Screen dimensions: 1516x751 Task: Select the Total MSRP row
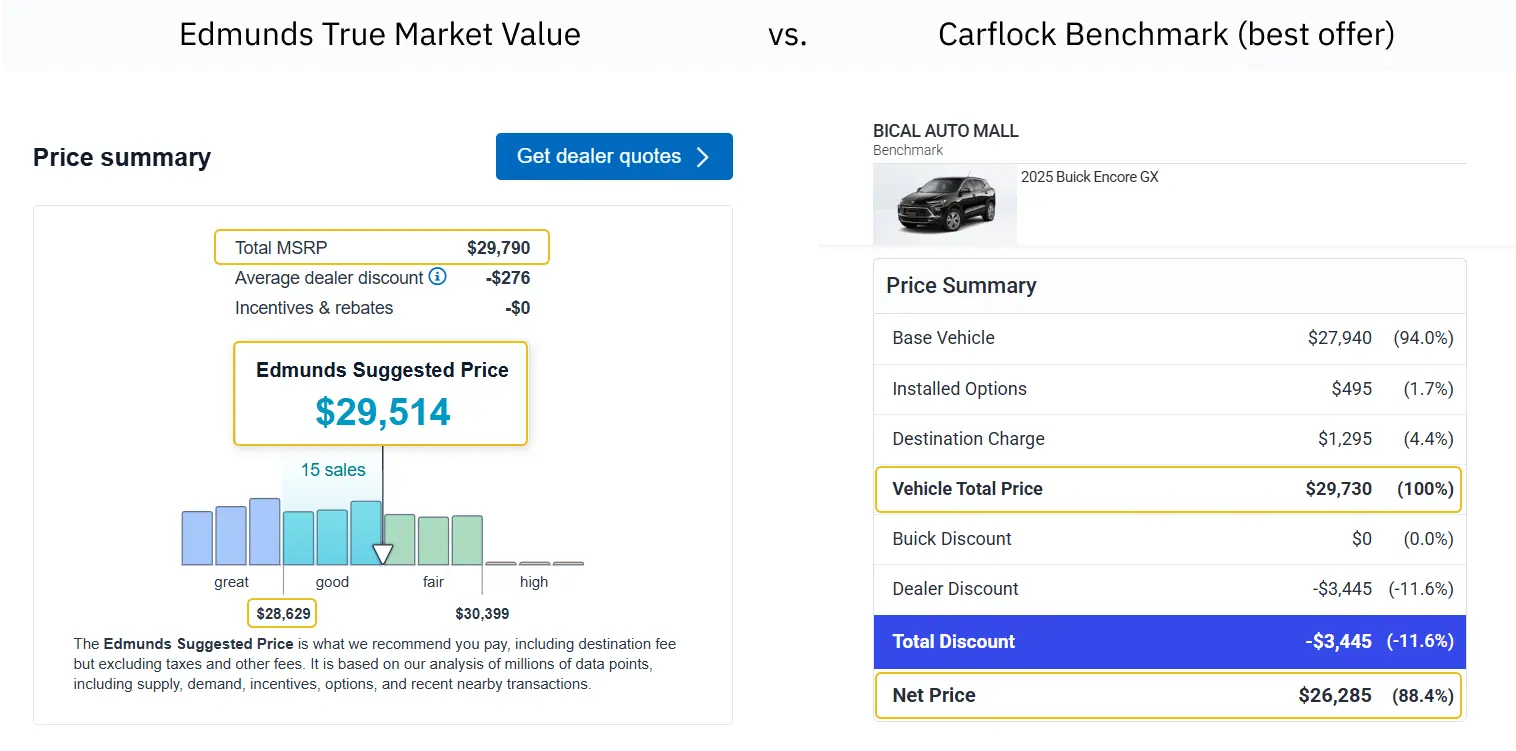tap(382, 248)
